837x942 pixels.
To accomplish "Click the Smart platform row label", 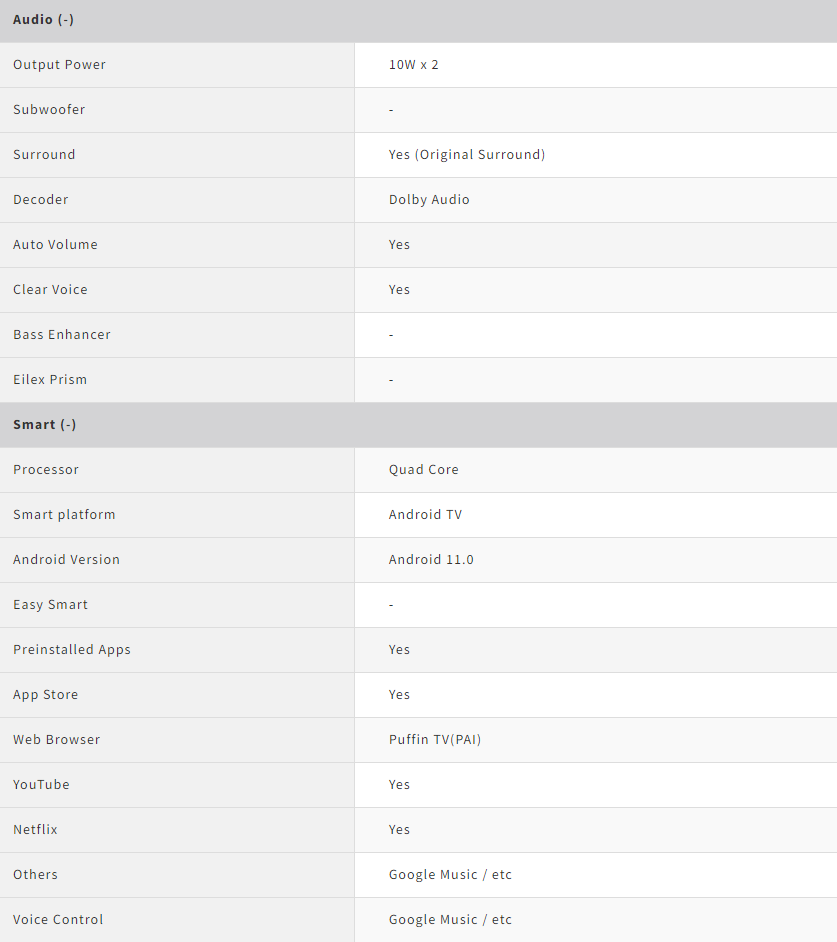I will (x=64, y=515).
